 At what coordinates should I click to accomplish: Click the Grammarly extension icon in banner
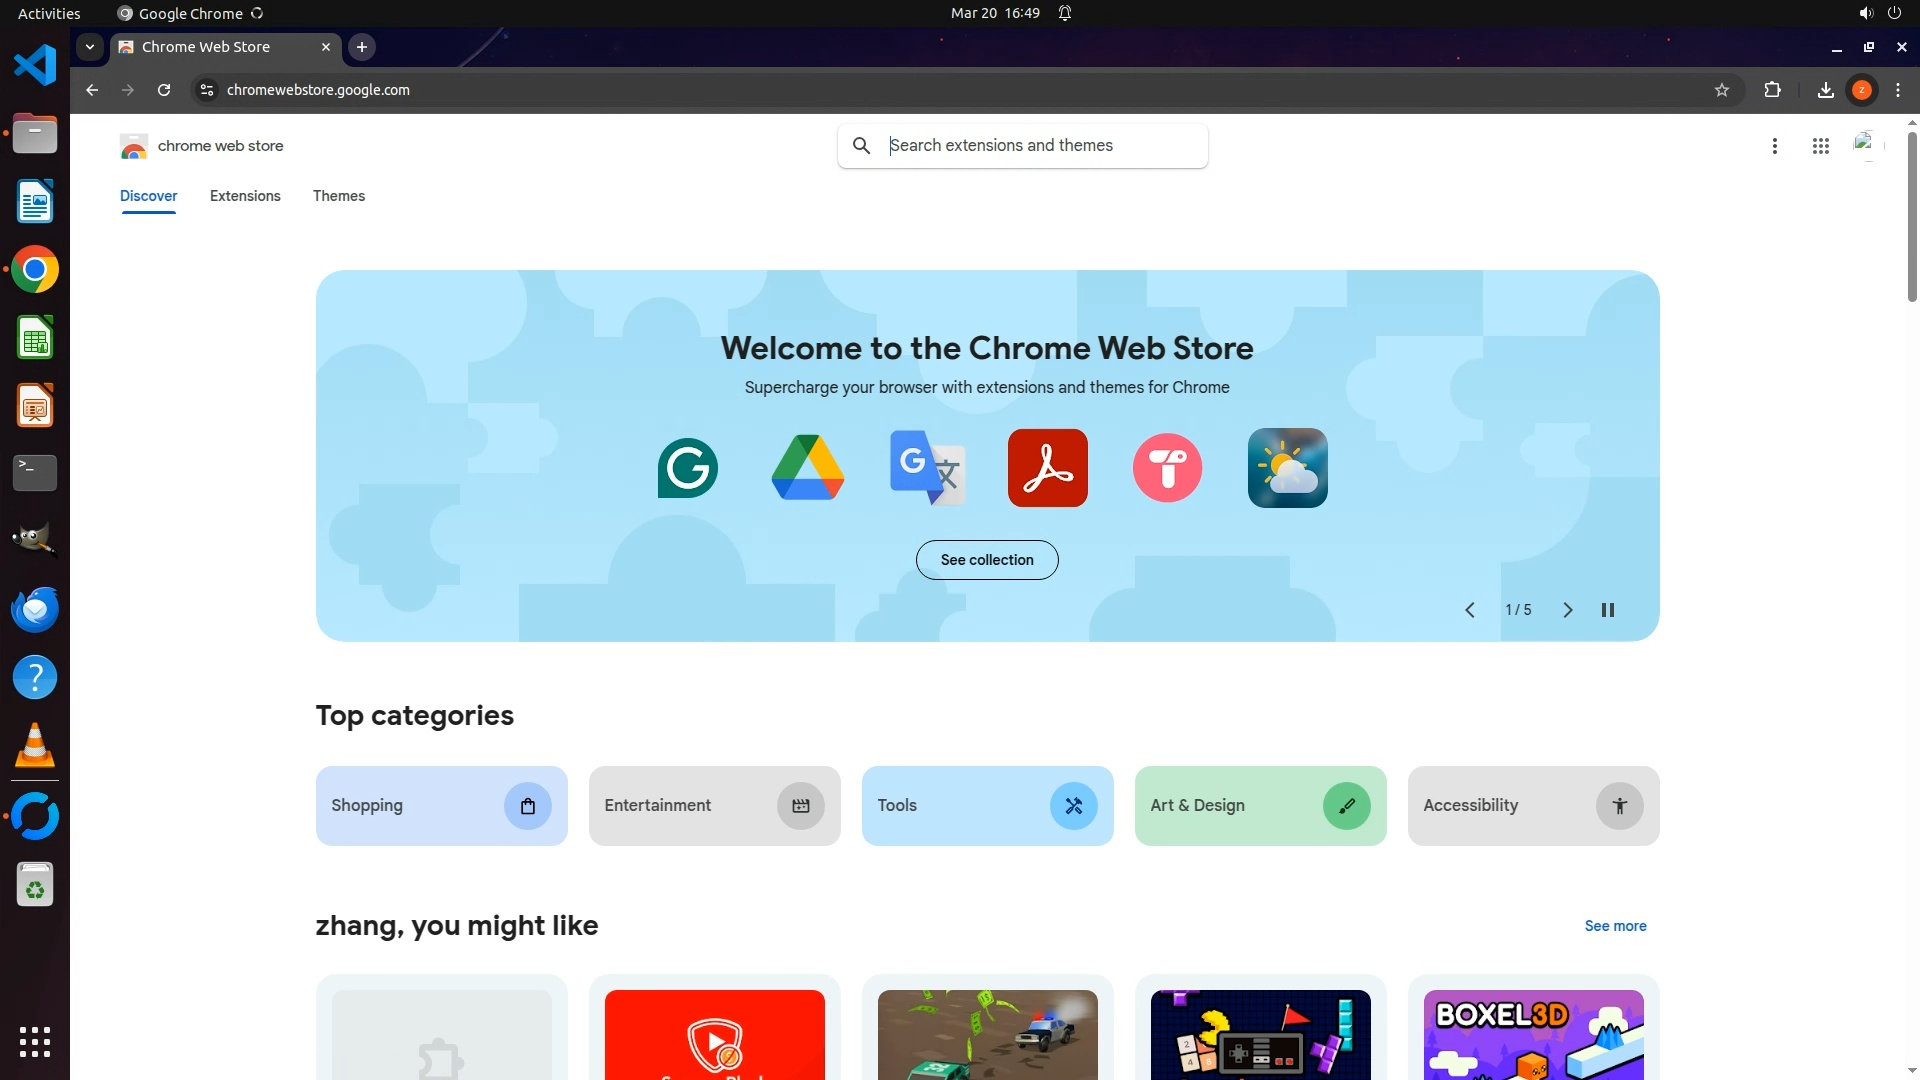[688, 468]
